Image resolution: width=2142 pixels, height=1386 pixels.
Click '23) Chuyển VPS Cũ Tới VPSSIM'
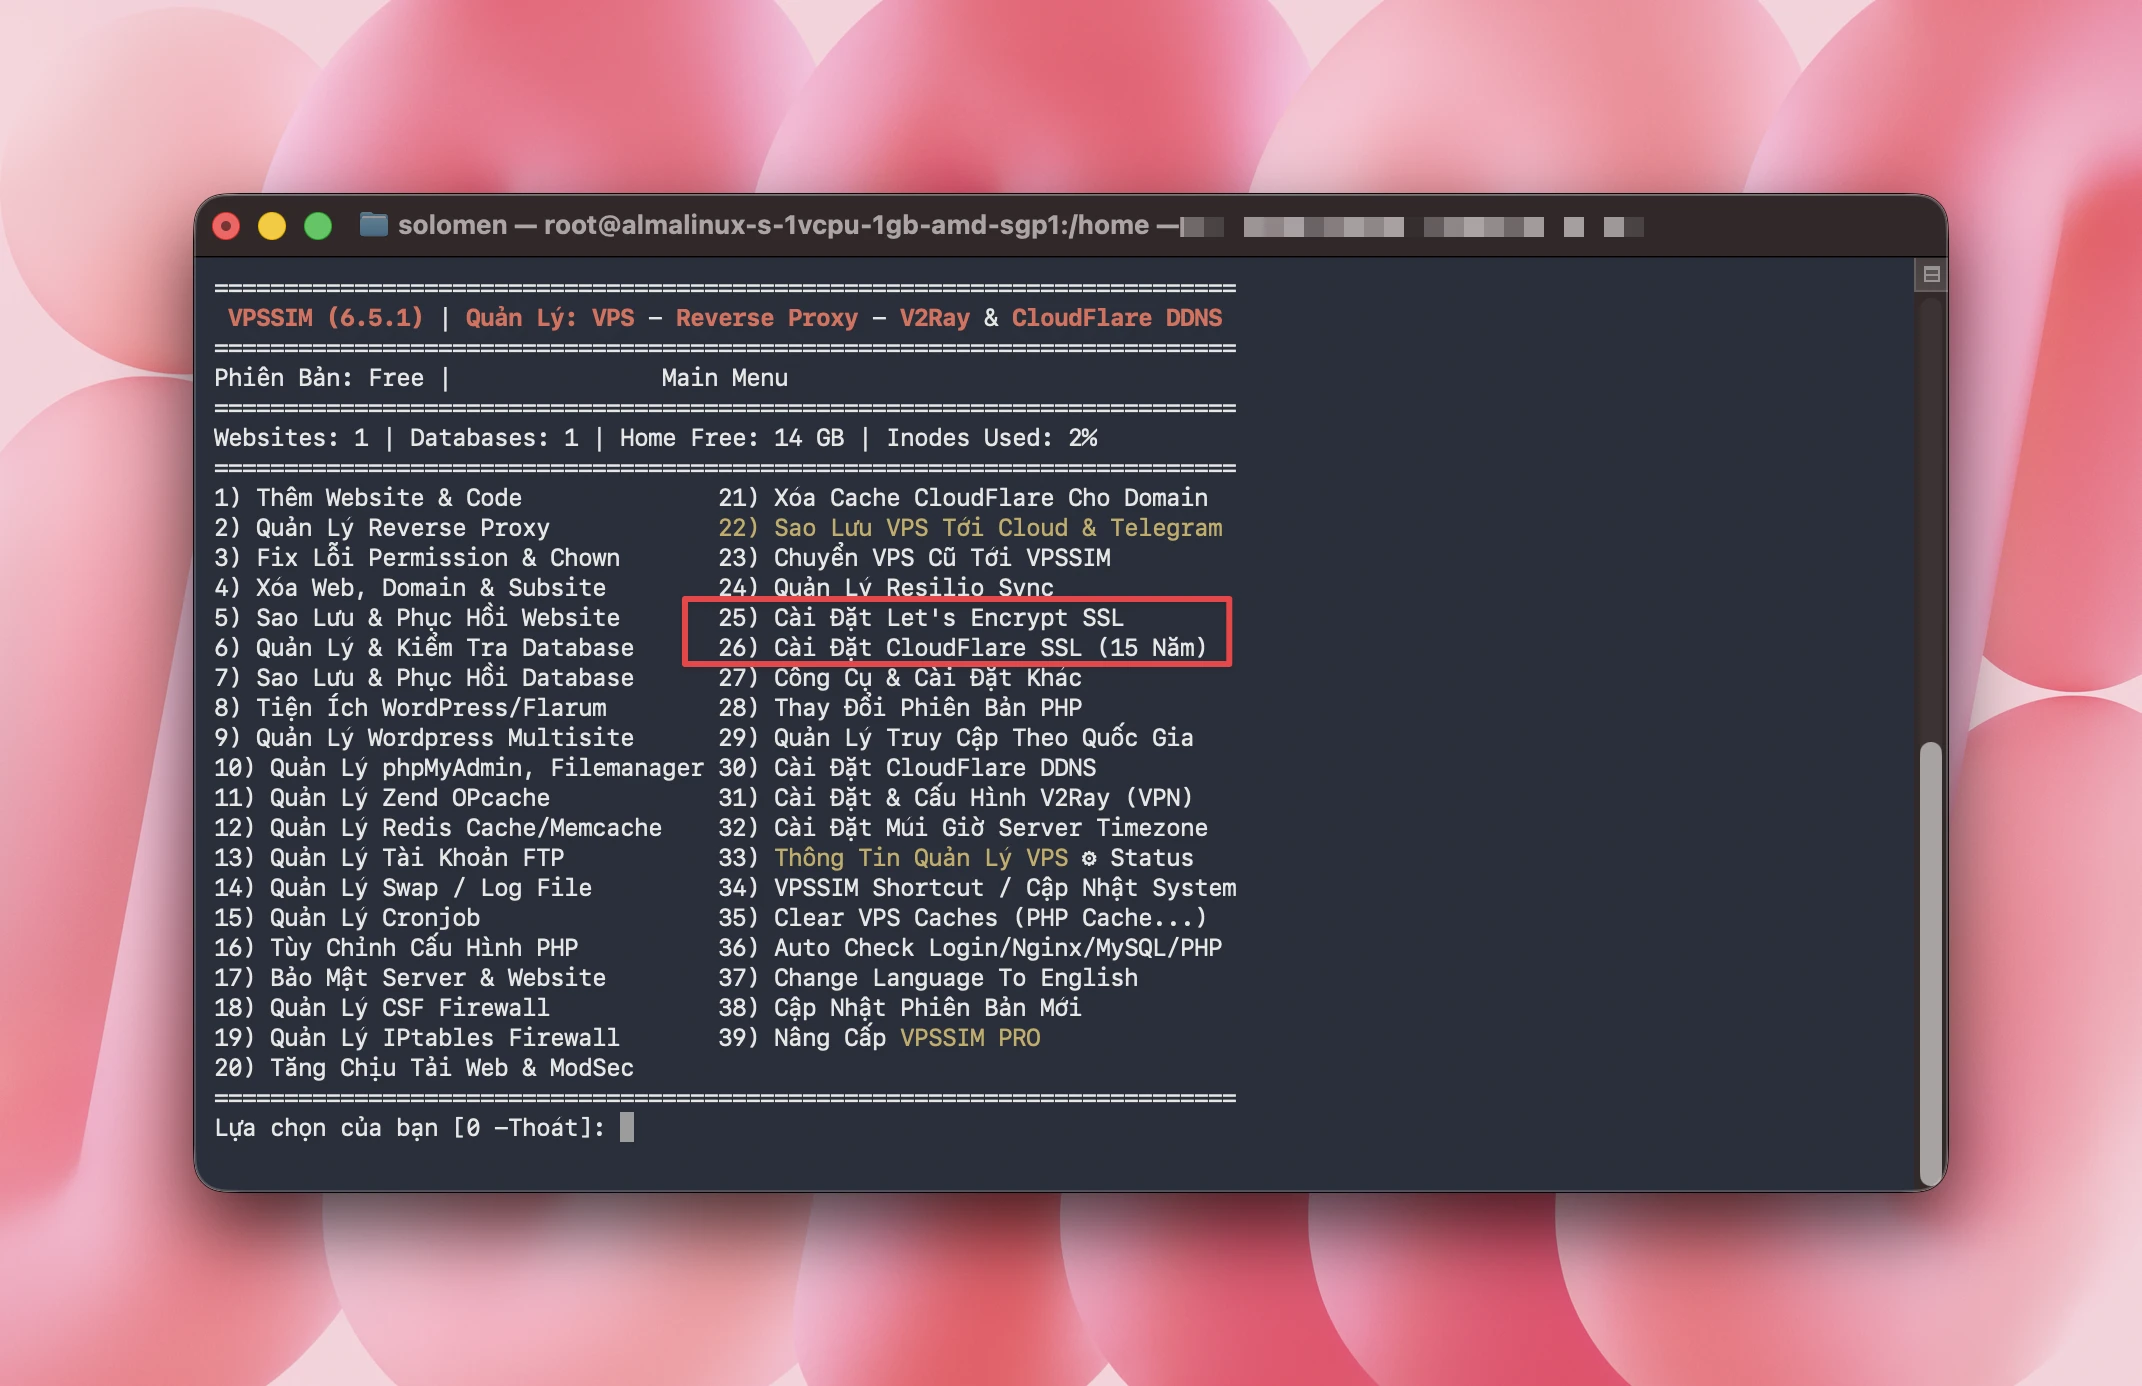point(914,558)
